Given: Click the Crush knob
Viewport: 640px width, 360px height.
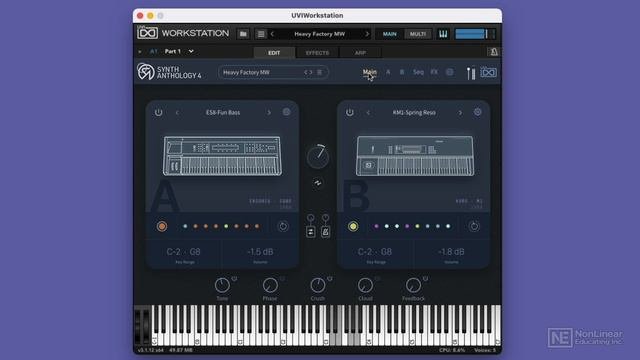Looking at the screenshot, I should pyautogui.click(x=318, y=285).
